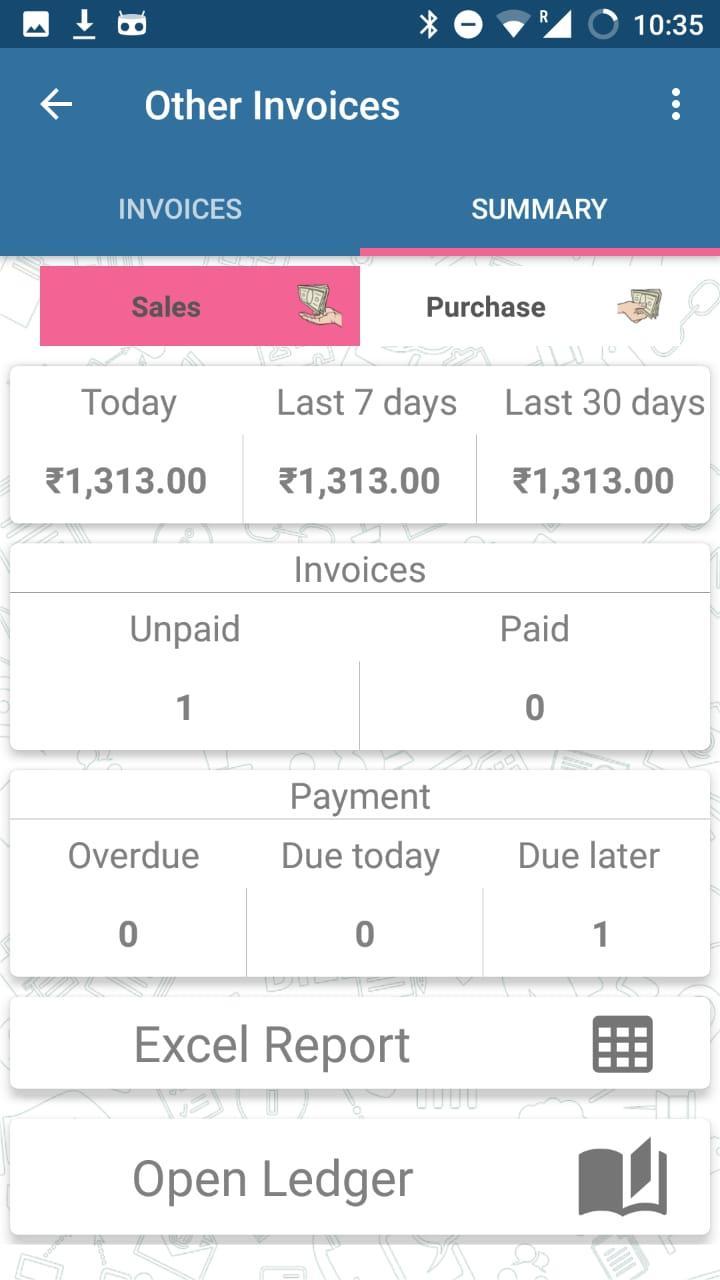Tap the Excel Report grid icon
Viewport: 720px width, 1280px height.
(x=622, y=1044)
